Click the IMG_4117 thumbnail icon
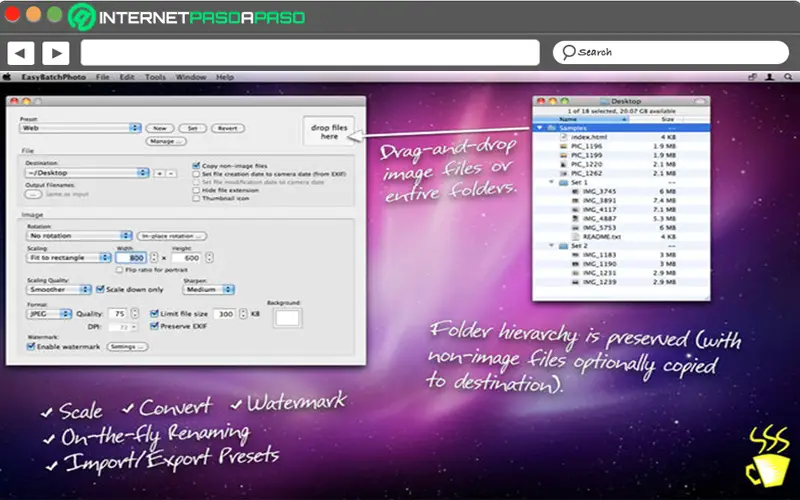800x500 pixels. 576,210
